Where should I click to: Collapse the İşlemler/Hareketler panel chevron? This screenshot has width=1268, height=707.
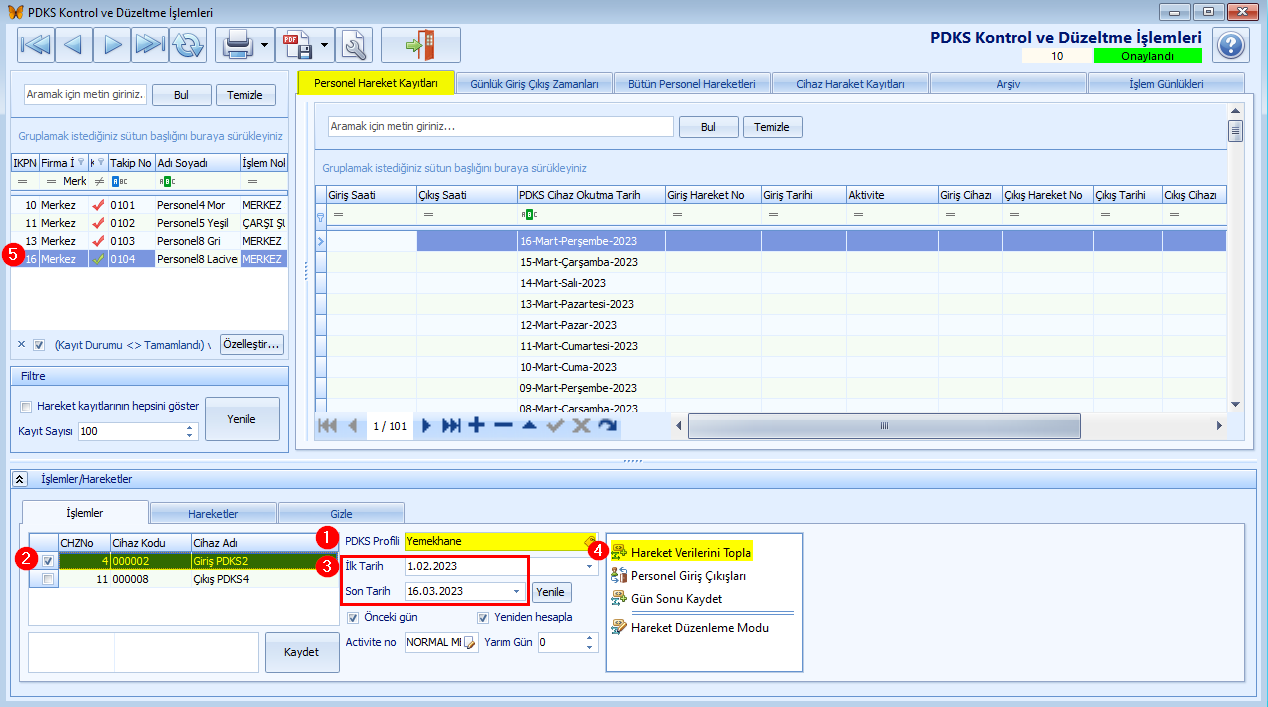(x=19, y=479)
